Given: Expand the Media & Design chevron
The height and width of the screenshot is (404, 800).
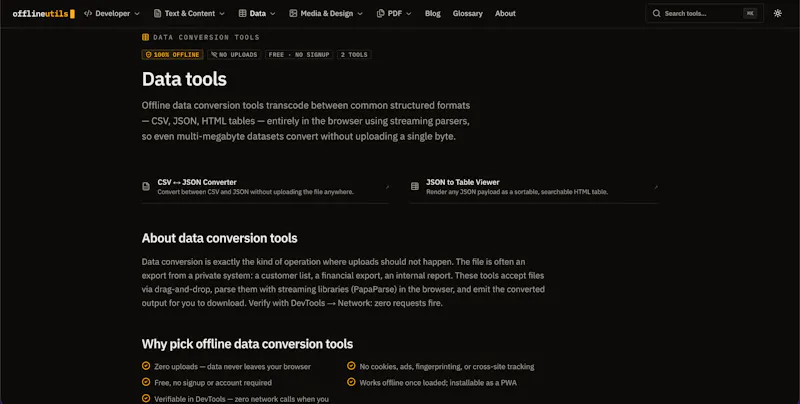Looking at the screenshot, I should 360,14.
